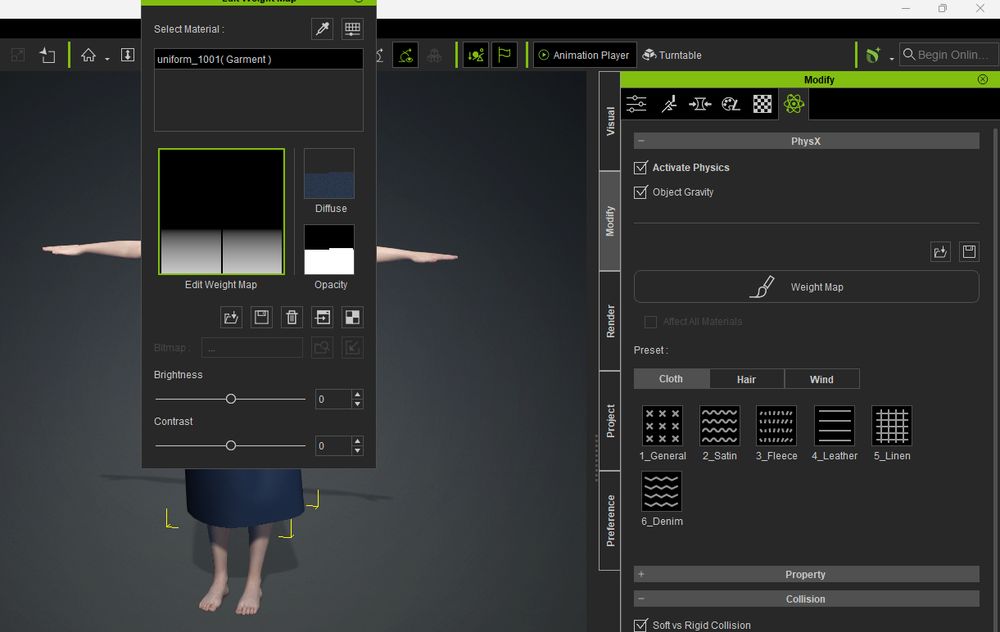Open the dropdown arrow beside the Home icon

(107, 59)
